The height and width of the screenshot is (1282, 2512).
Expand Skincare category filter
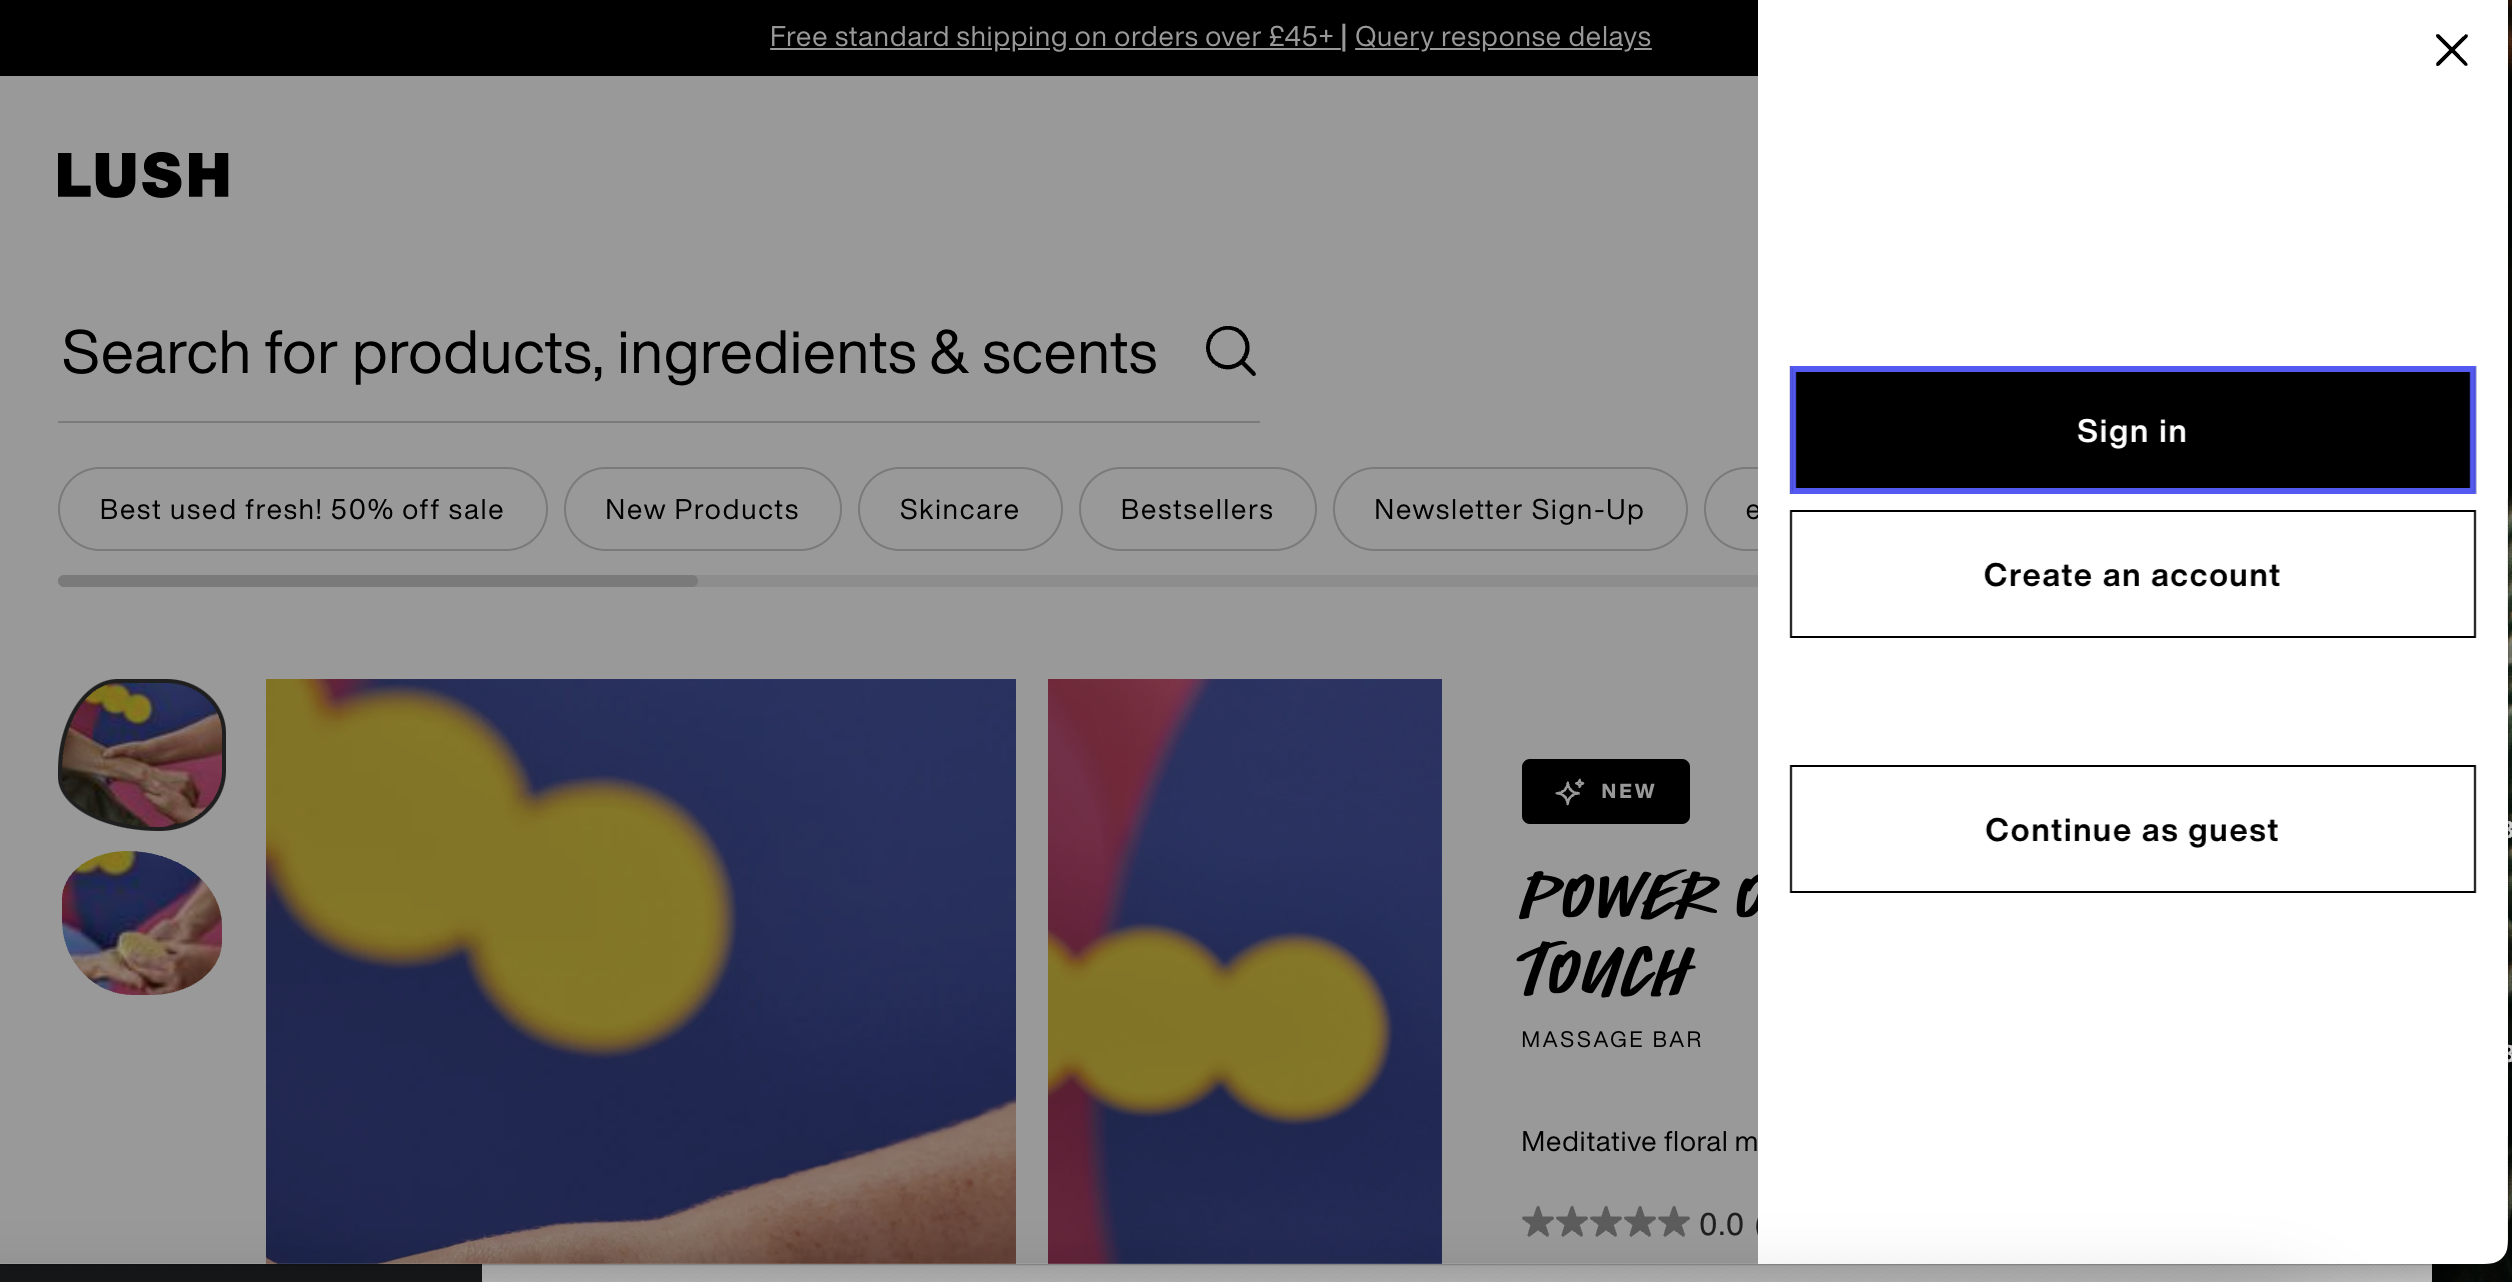click(x=959, y=509)
